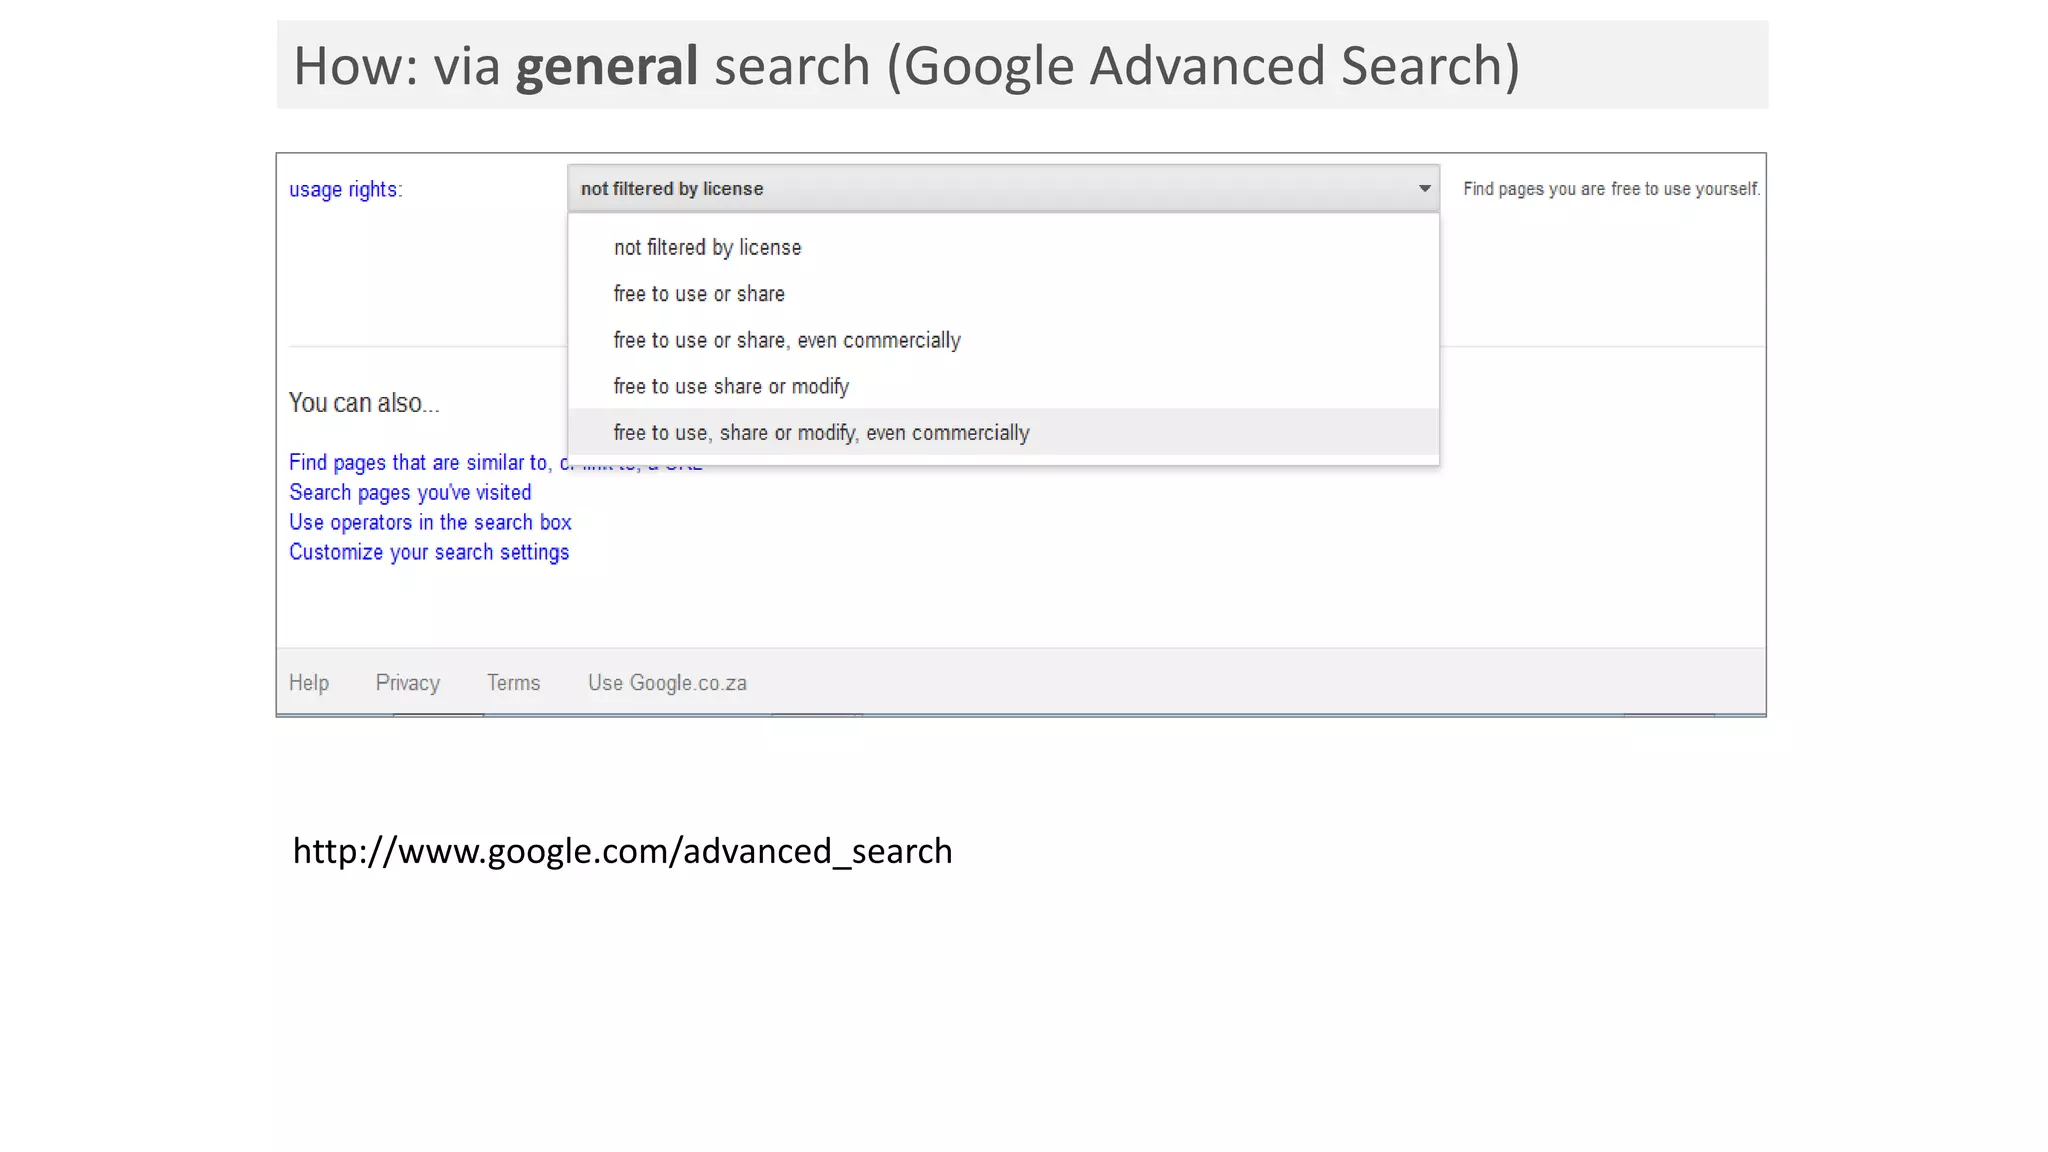
Task: Click the advanced_search URL text
Action: (x=621, y=850)
